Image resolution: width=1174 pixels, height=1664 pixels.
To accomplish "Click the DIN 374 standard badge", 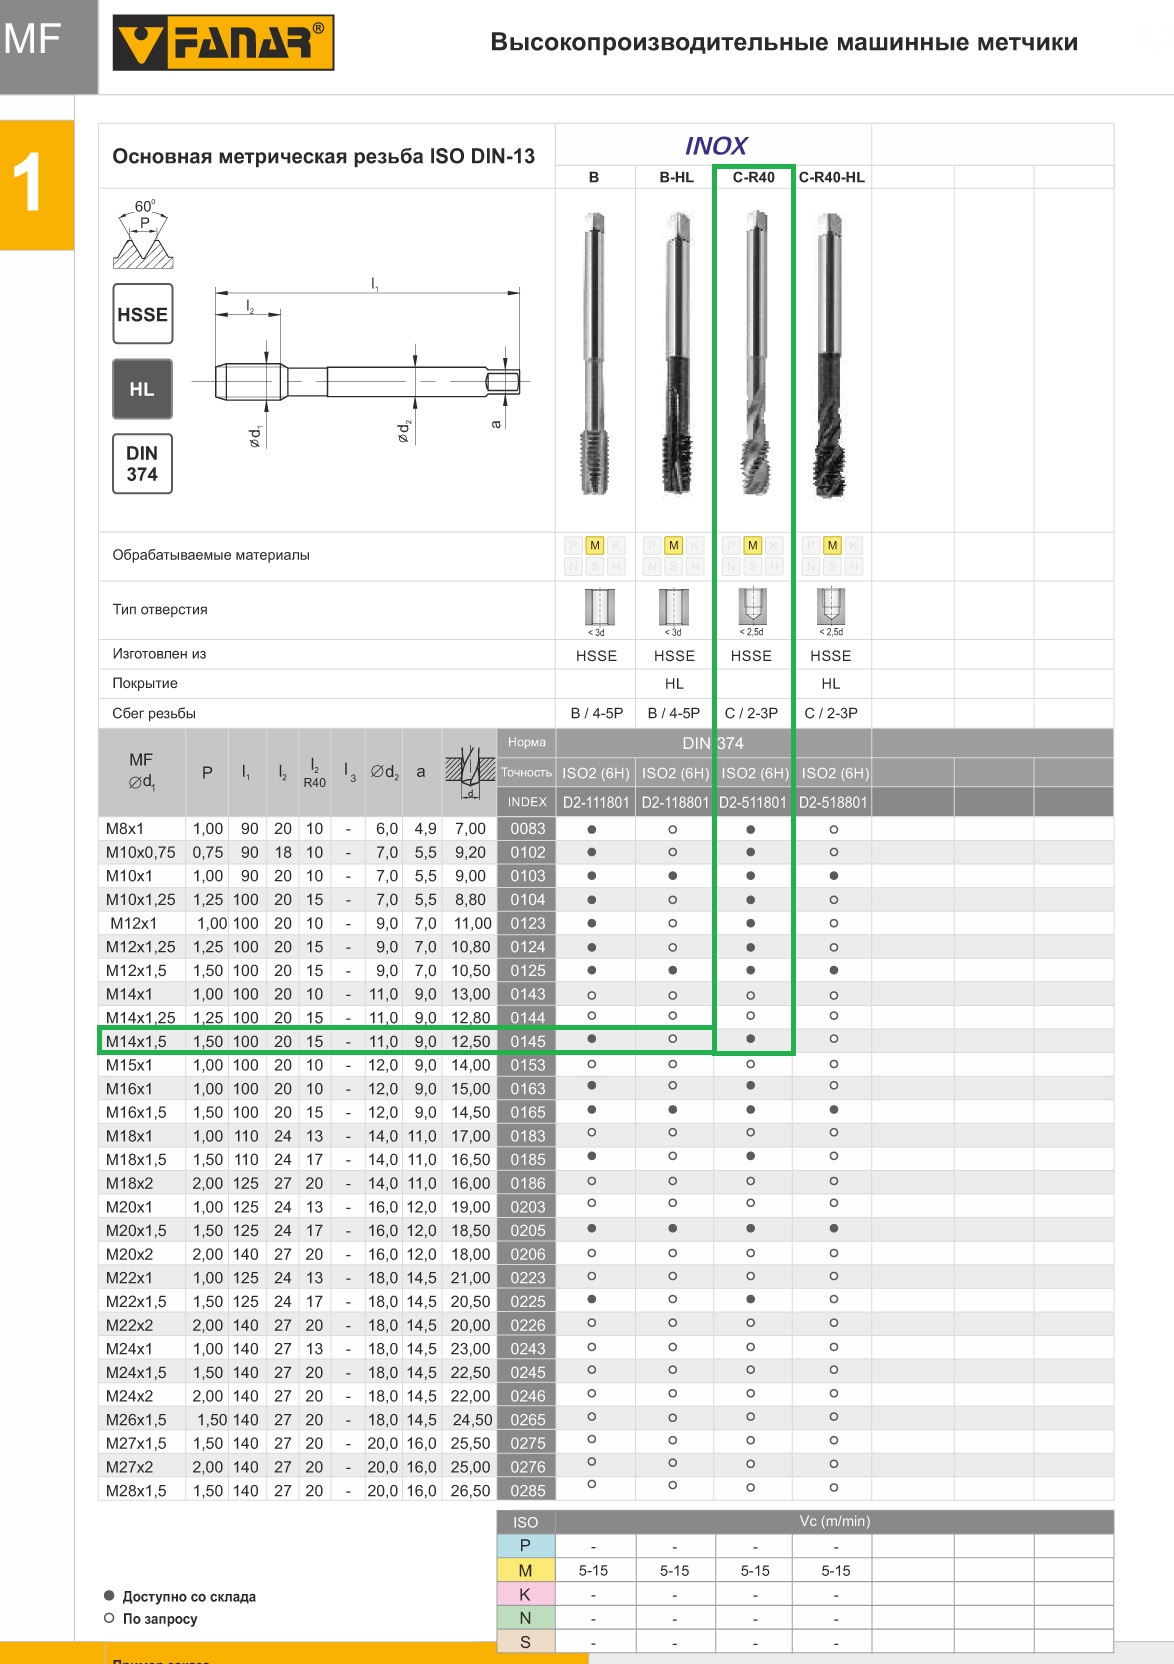I will (143, 464).
